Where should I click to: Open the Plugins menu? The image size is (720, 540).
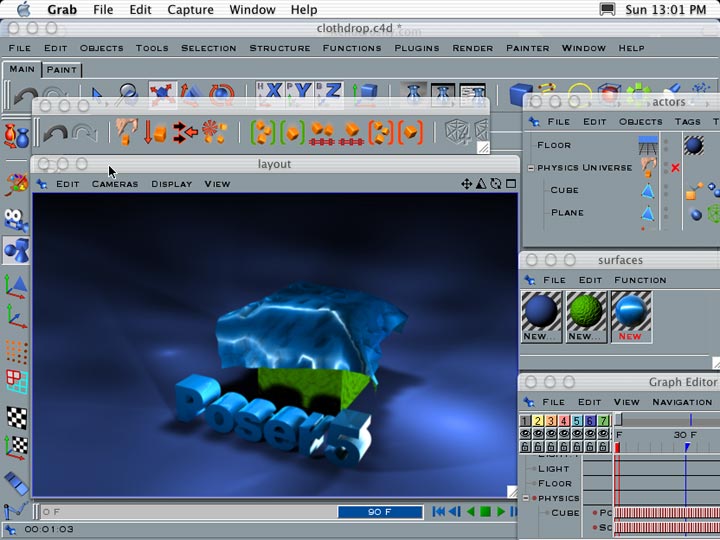(x=416, y=48)
